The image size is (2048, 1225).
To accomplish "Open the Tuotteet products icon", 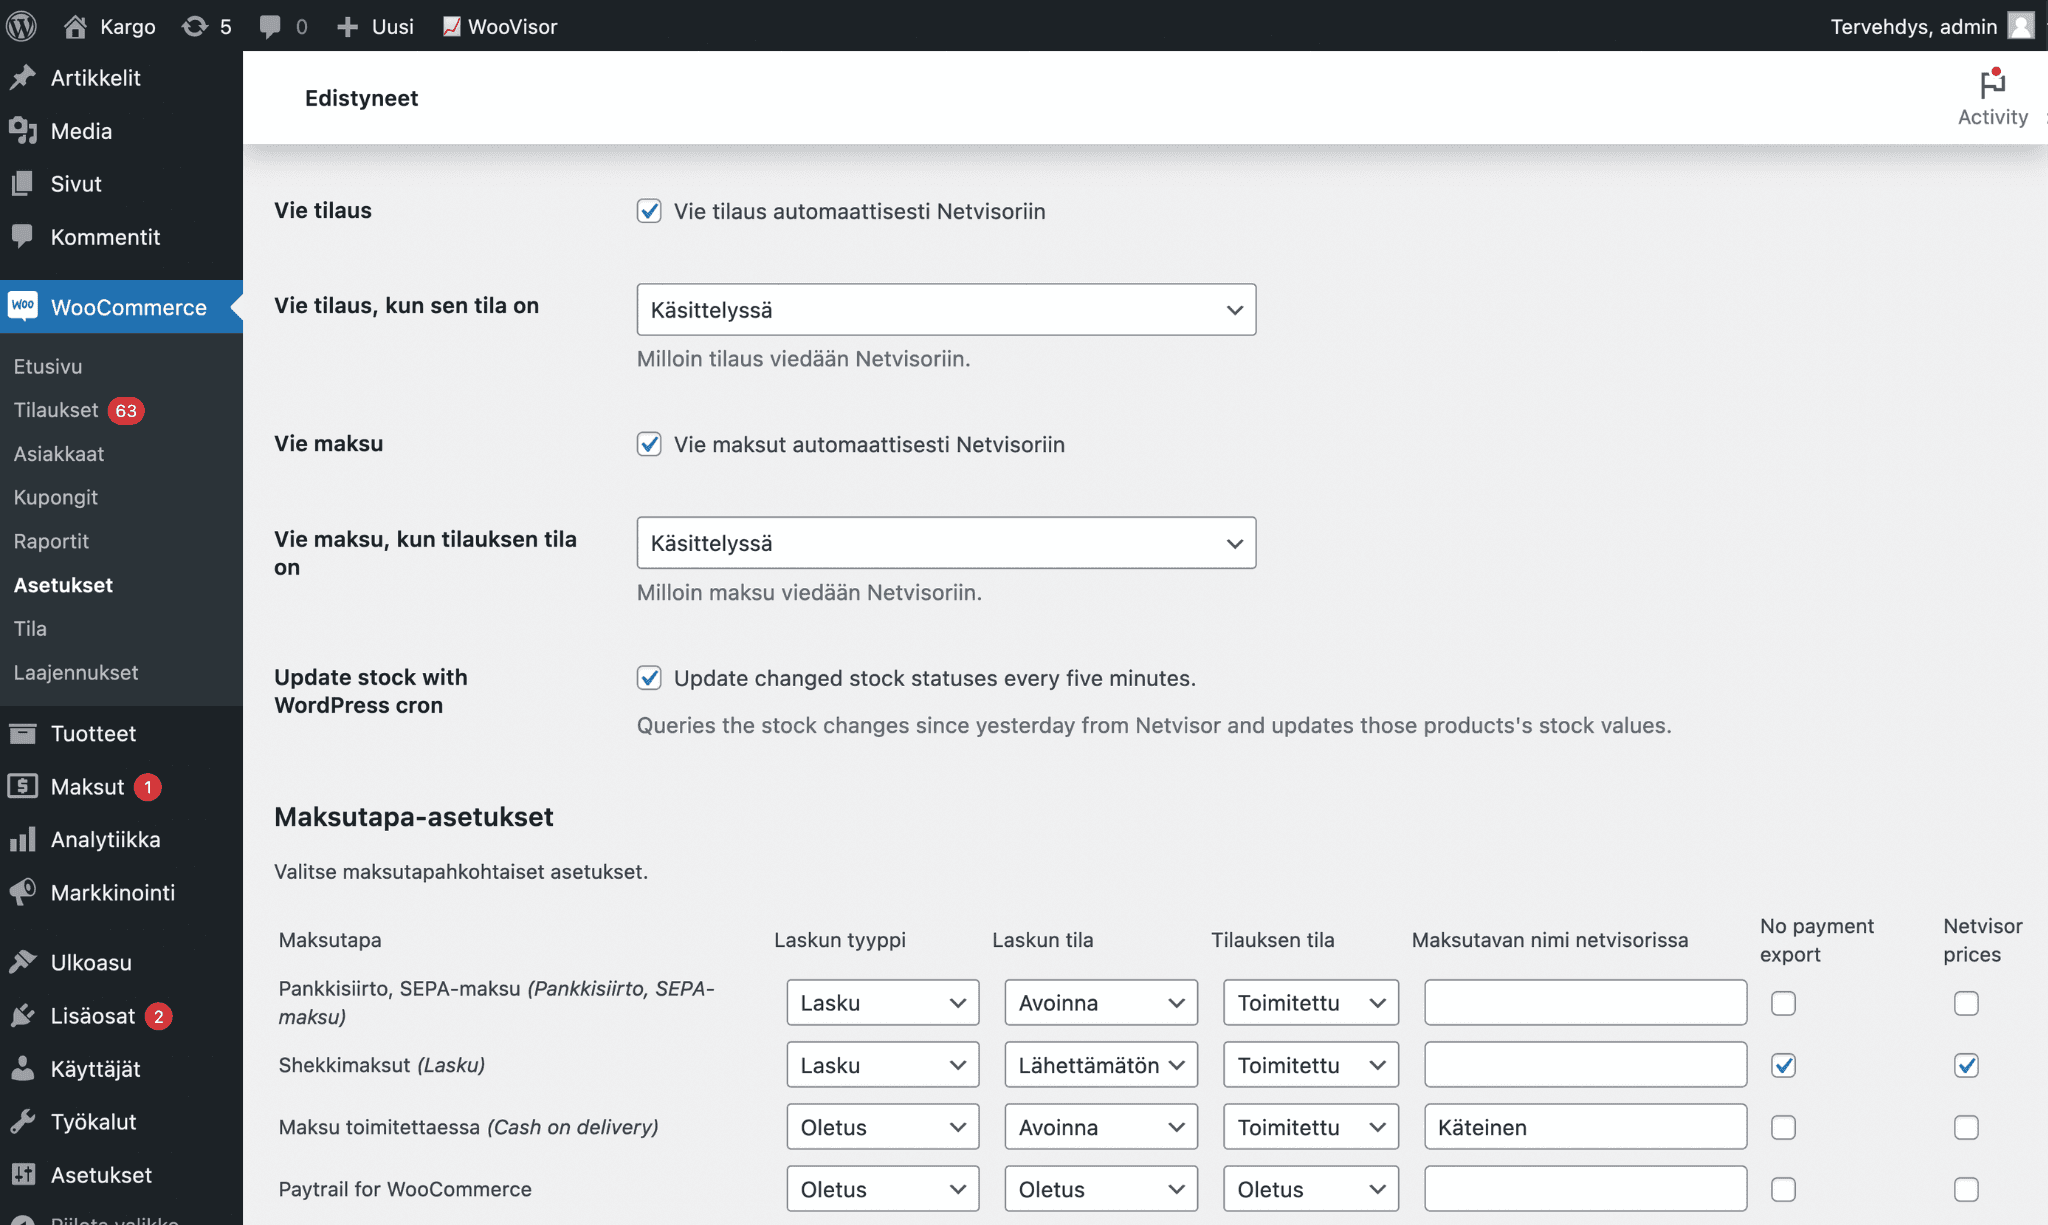I will [x=23, y=733].
